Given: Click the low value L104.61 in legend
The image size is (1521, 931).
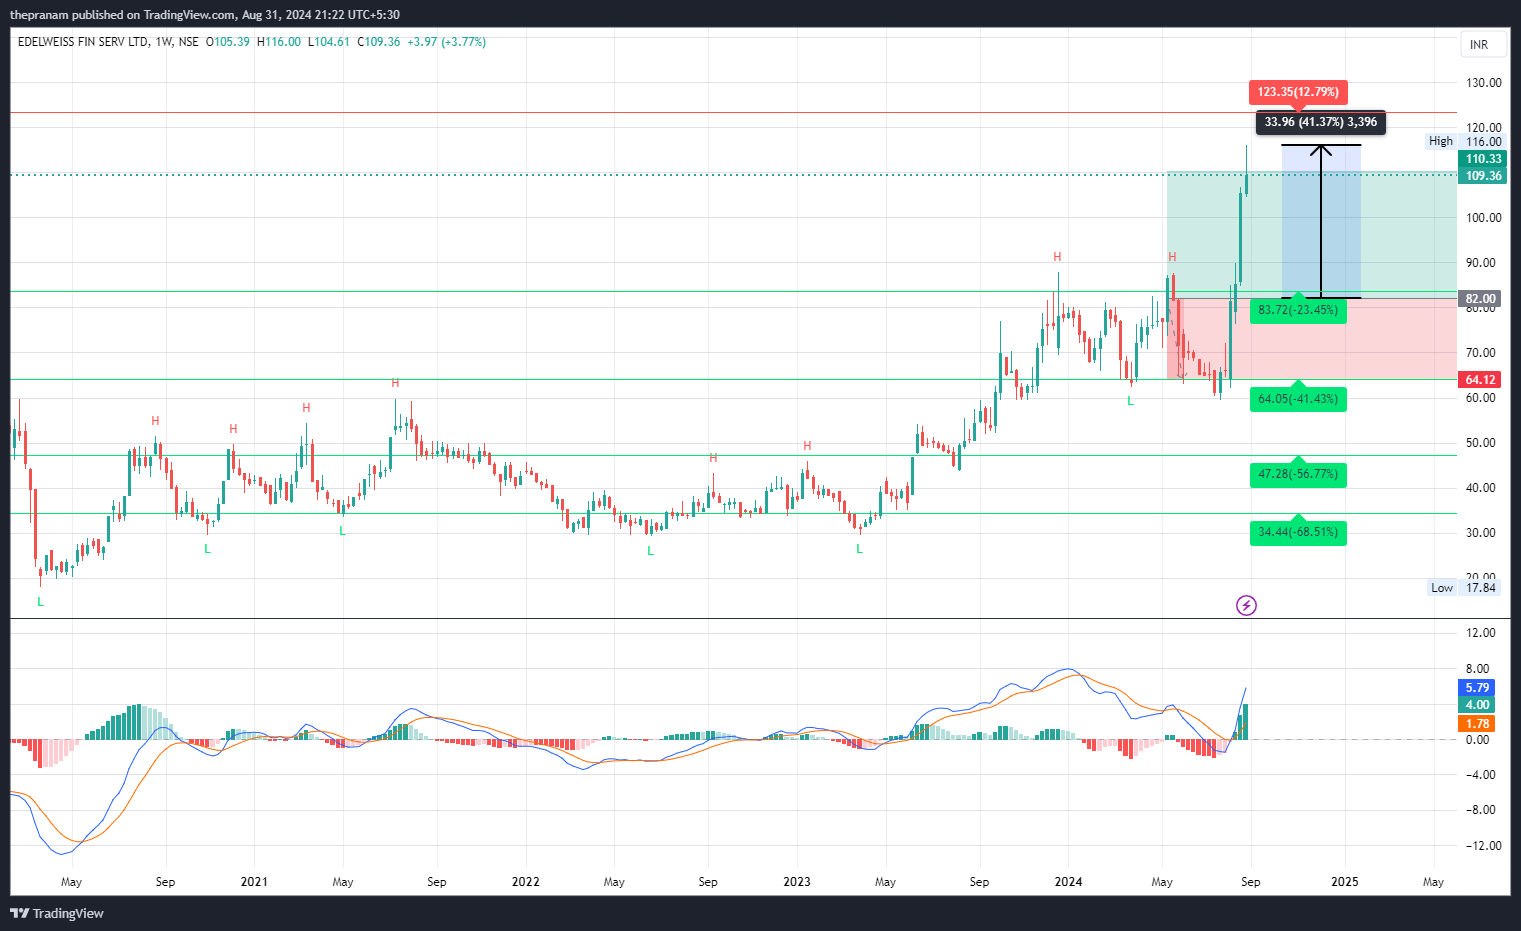Looking at the screenshot, I should [x=329, y=42].
